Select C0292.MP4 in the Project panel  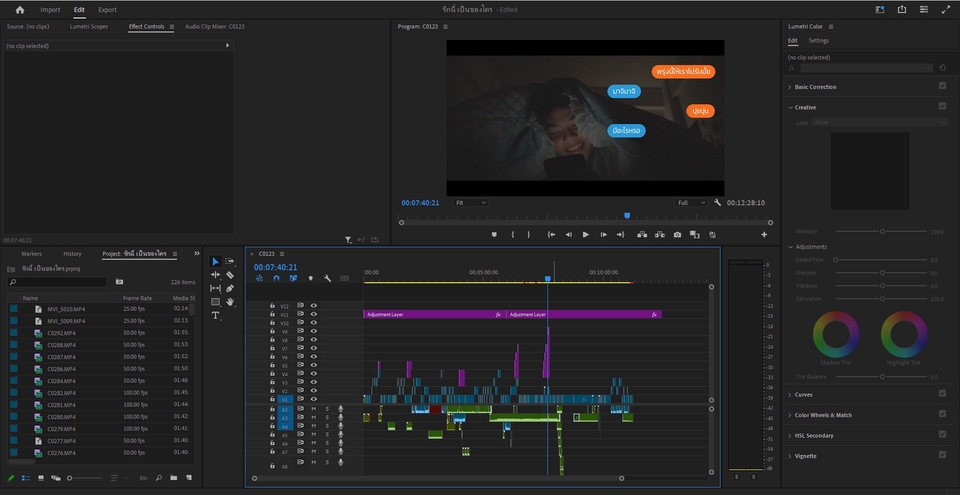(61, 331)
